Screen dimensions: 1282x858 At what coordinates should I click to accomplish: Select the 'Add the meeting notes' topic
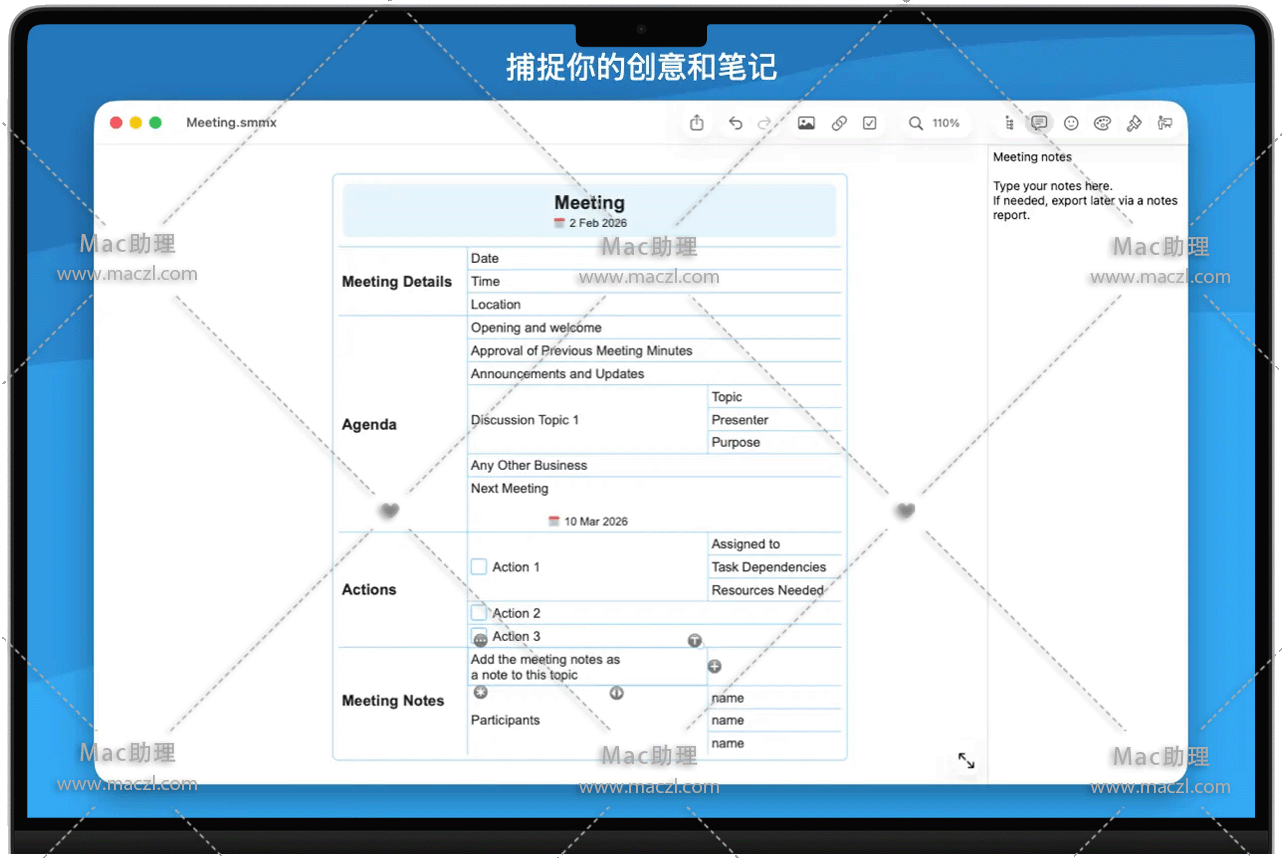[x=588, y=667]
